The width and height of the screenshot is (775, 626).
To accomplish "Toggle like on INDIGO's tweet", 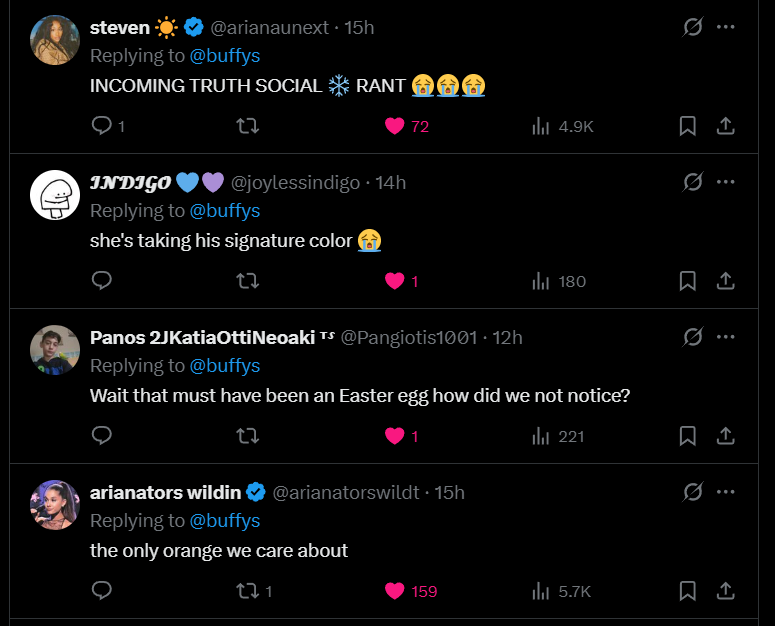I will (x=395, y=281).
